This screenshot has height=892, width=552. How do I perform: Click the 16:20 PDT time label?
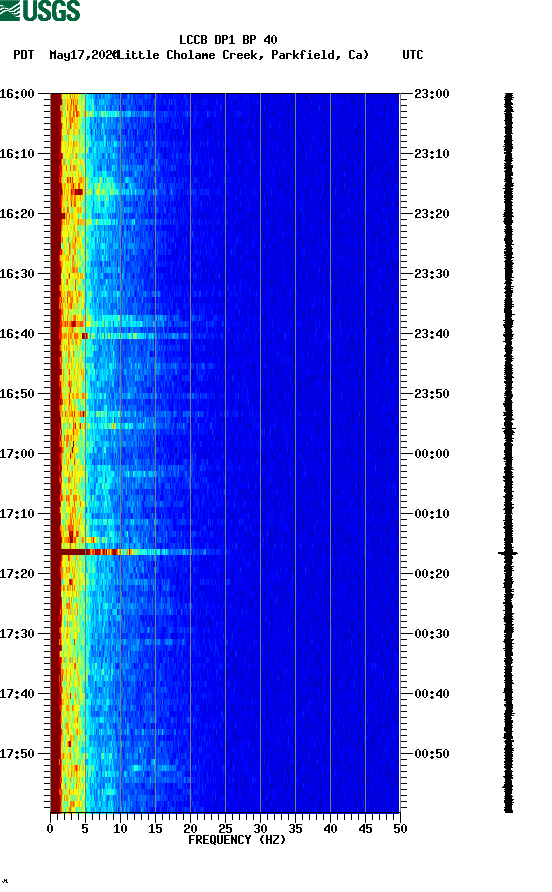click(17, 214)
